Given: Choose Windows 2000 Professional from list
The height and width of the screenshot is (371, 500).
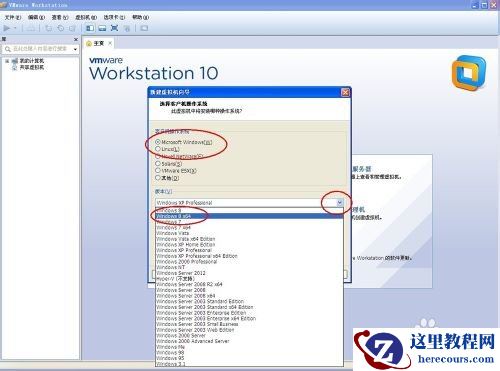Looking at the screenshot, I should tap(249, 262).
